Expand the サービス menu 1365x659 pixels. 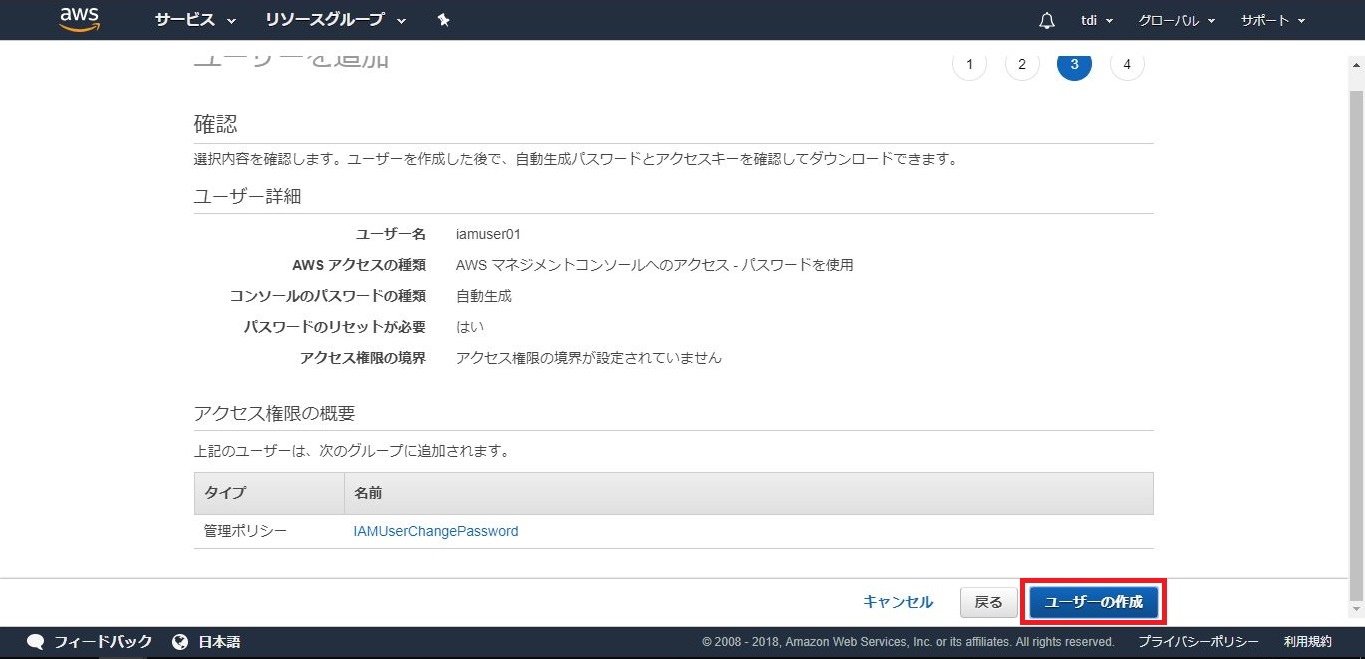point(195,20)
